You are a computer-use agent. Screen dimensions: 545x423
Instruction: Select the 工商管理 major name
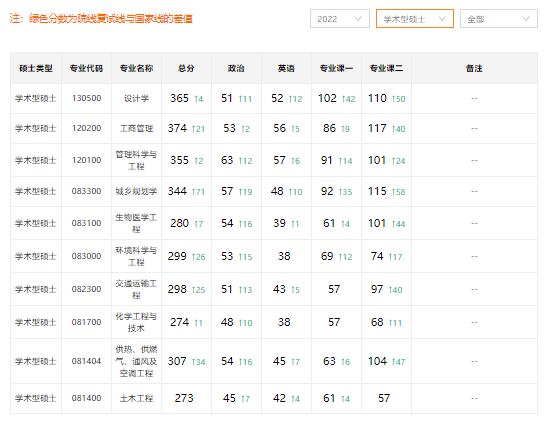click(x=136, y=128)
